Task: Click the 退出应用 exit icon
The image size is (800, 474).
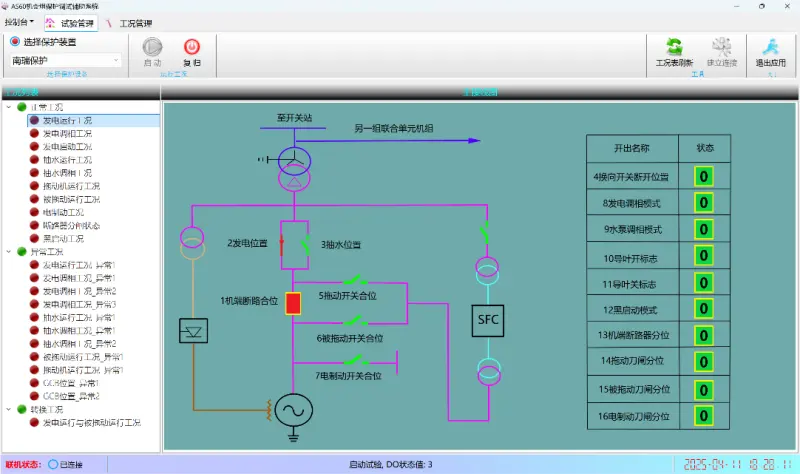Action: (x=770, y=47)
